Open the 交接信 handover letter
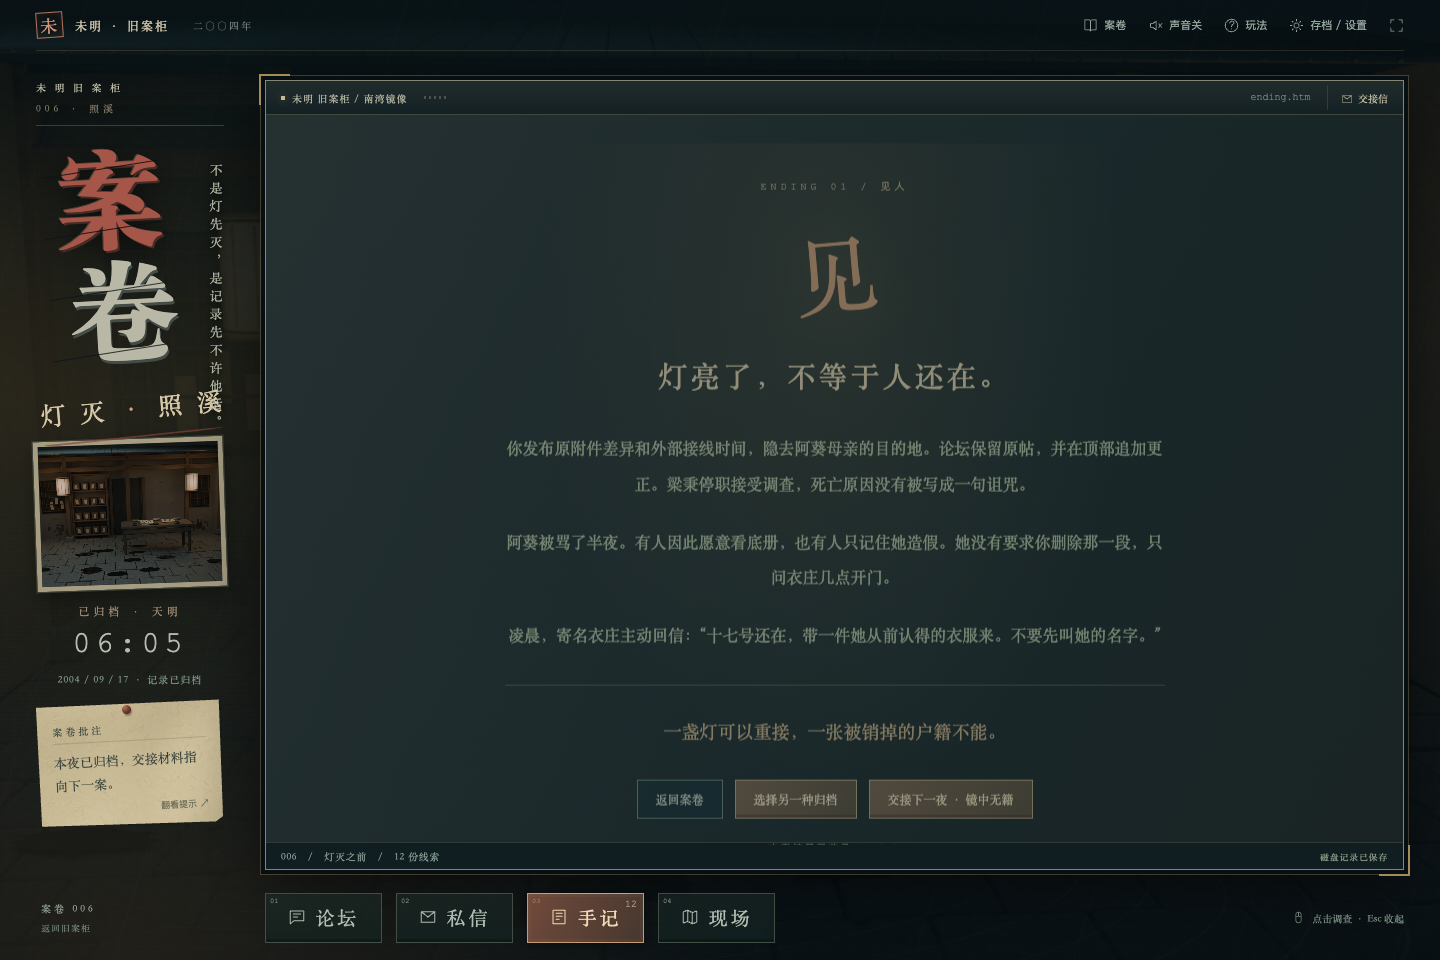1440x960 pixels. [x=1365, y=99]
